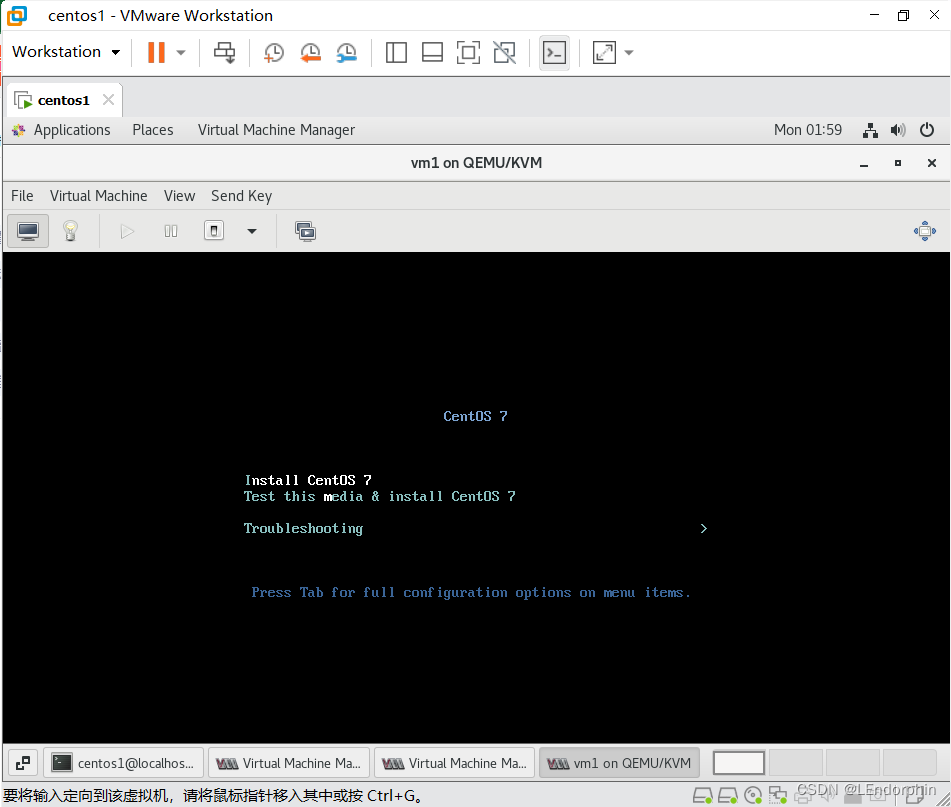Viewport: 951px width, 807px height.
Task: Click the stretch guest display icon
Action: point(604,53)
